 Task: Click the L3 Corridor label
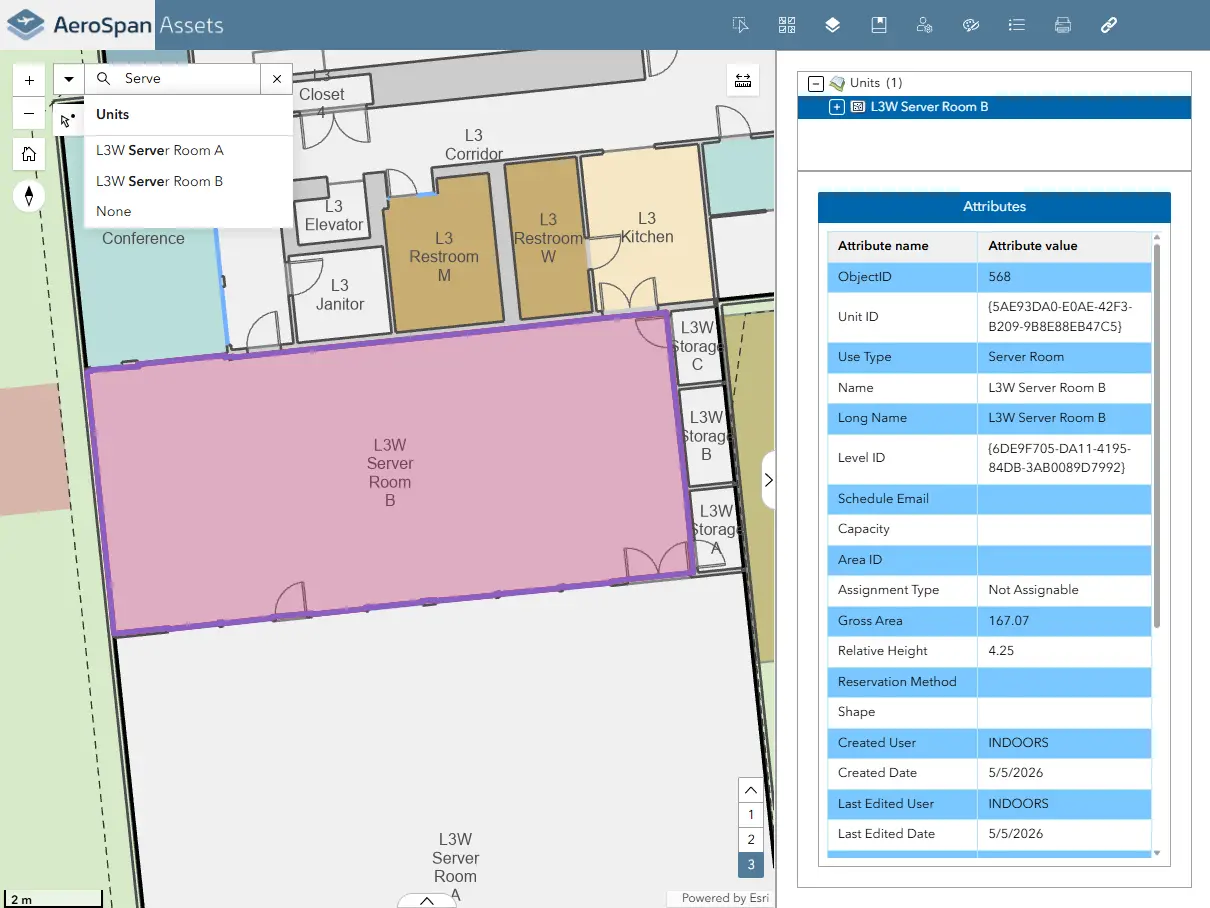474,145
